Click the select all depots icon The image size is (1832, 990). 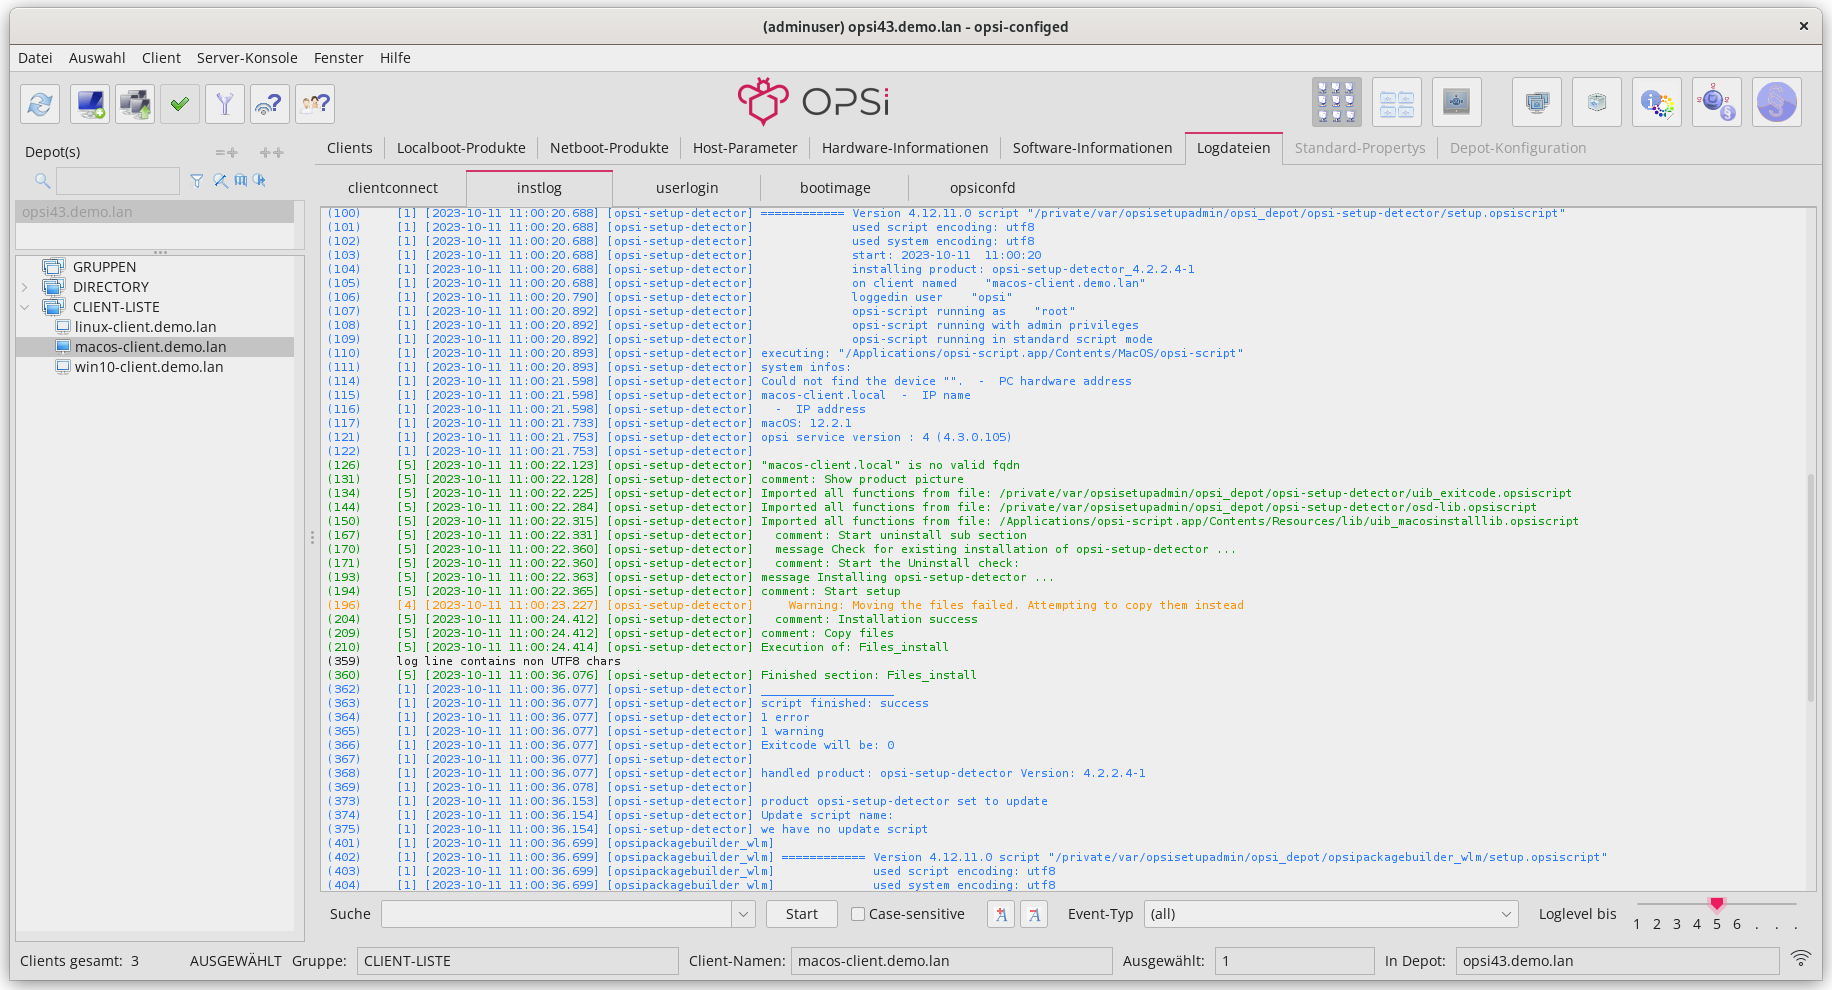point(241,181)
